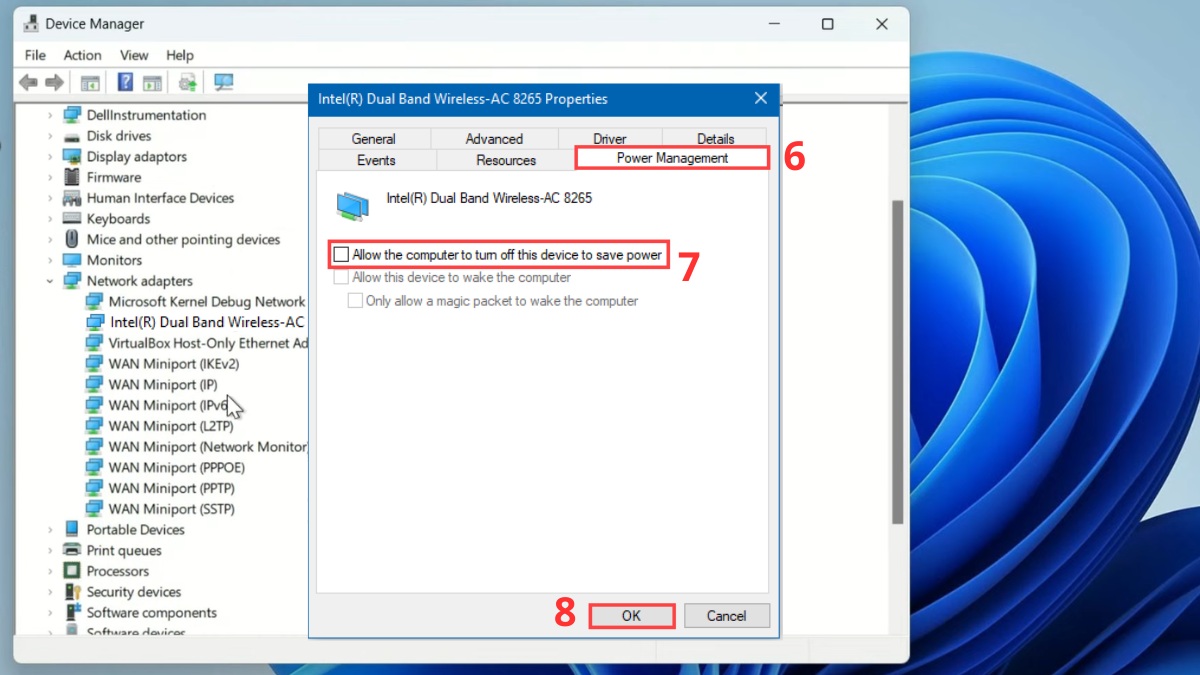Click the network adapter icon in Properties dialog

point(352,204)
